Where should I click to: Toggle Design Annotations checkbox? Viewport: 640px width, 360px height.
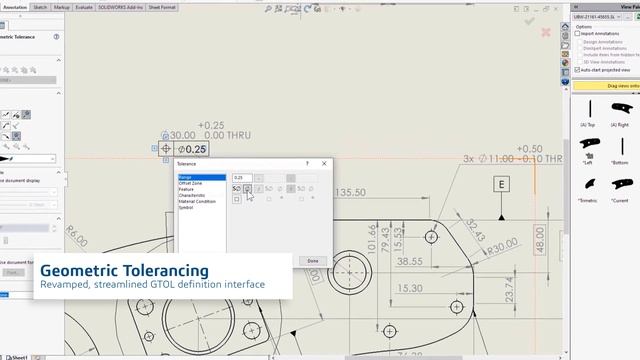(580, 42)
